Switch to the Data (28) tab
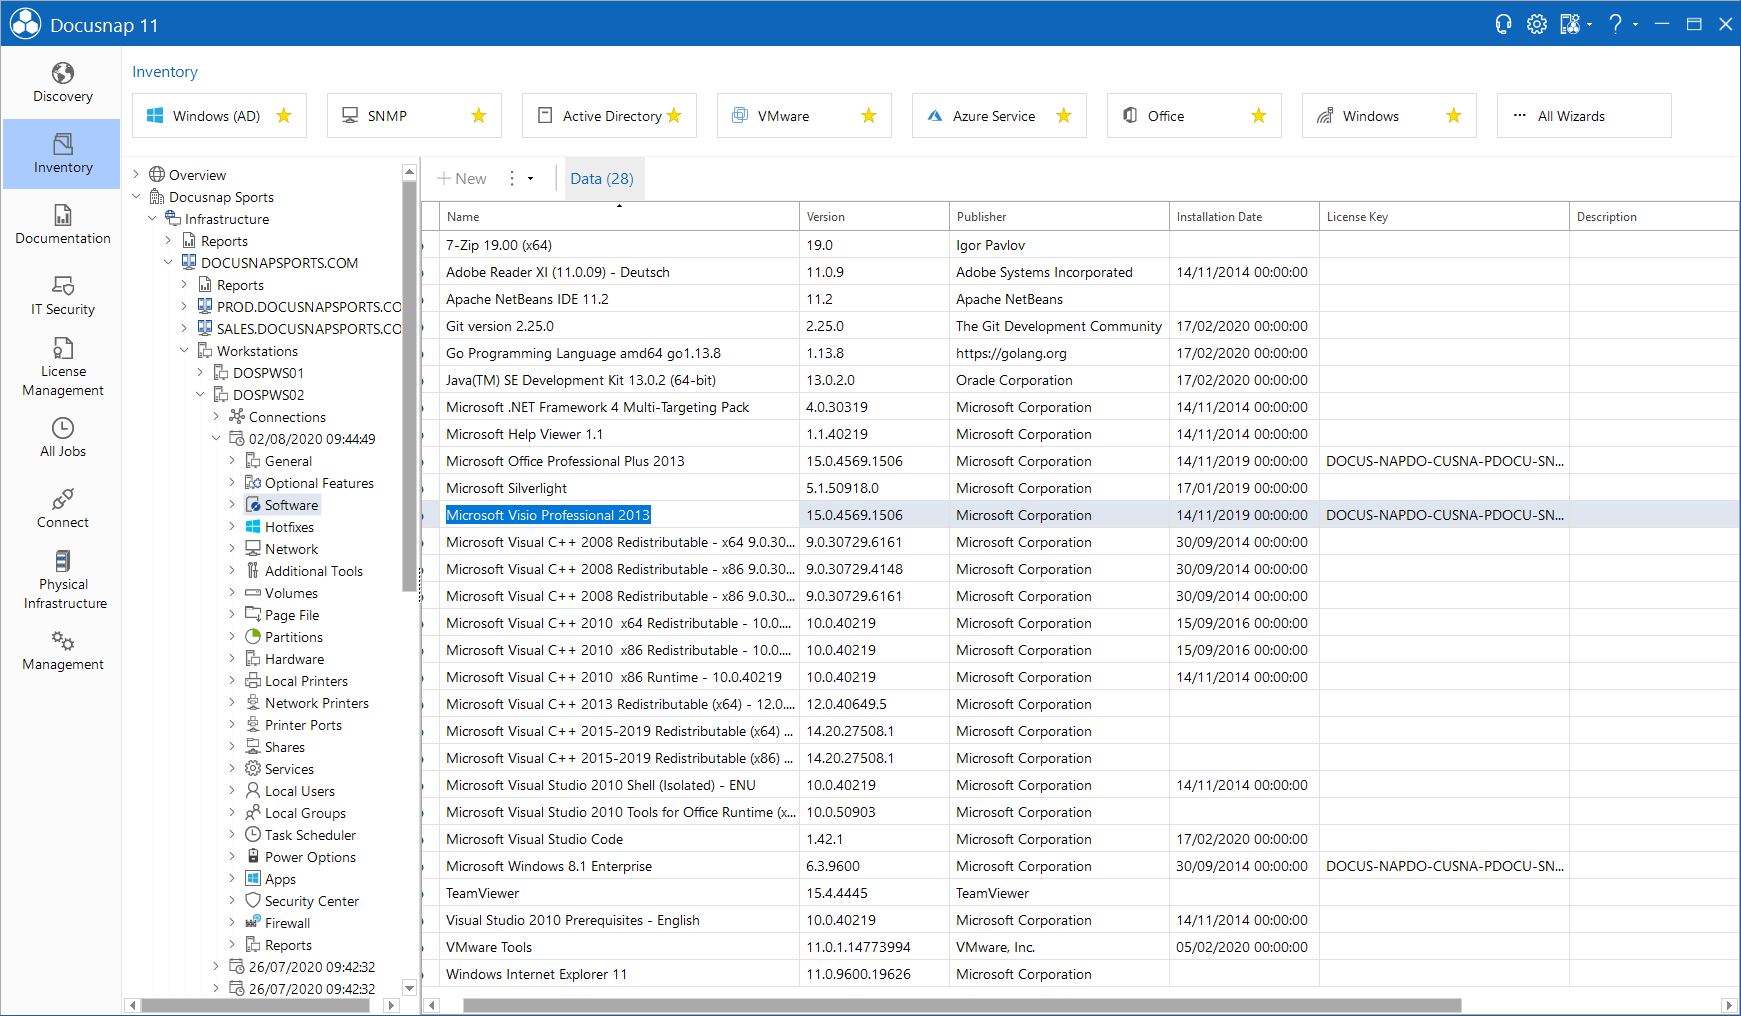This screenshot has height=1016, width=1741. (602, 179)
